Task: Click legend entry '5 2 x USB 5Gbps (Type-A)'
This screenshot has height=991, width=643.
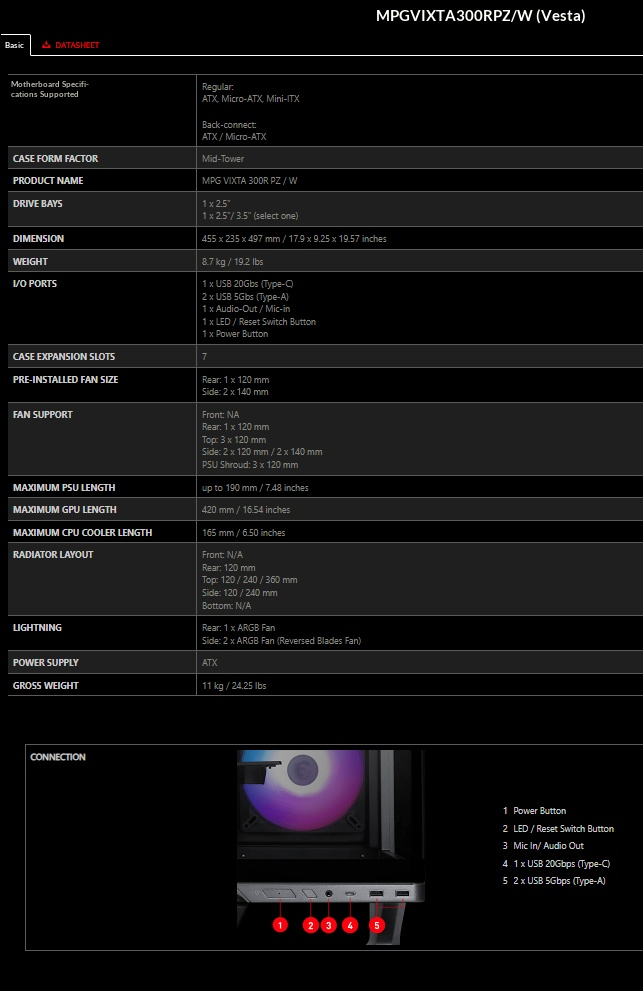Action: coord(554,881)
